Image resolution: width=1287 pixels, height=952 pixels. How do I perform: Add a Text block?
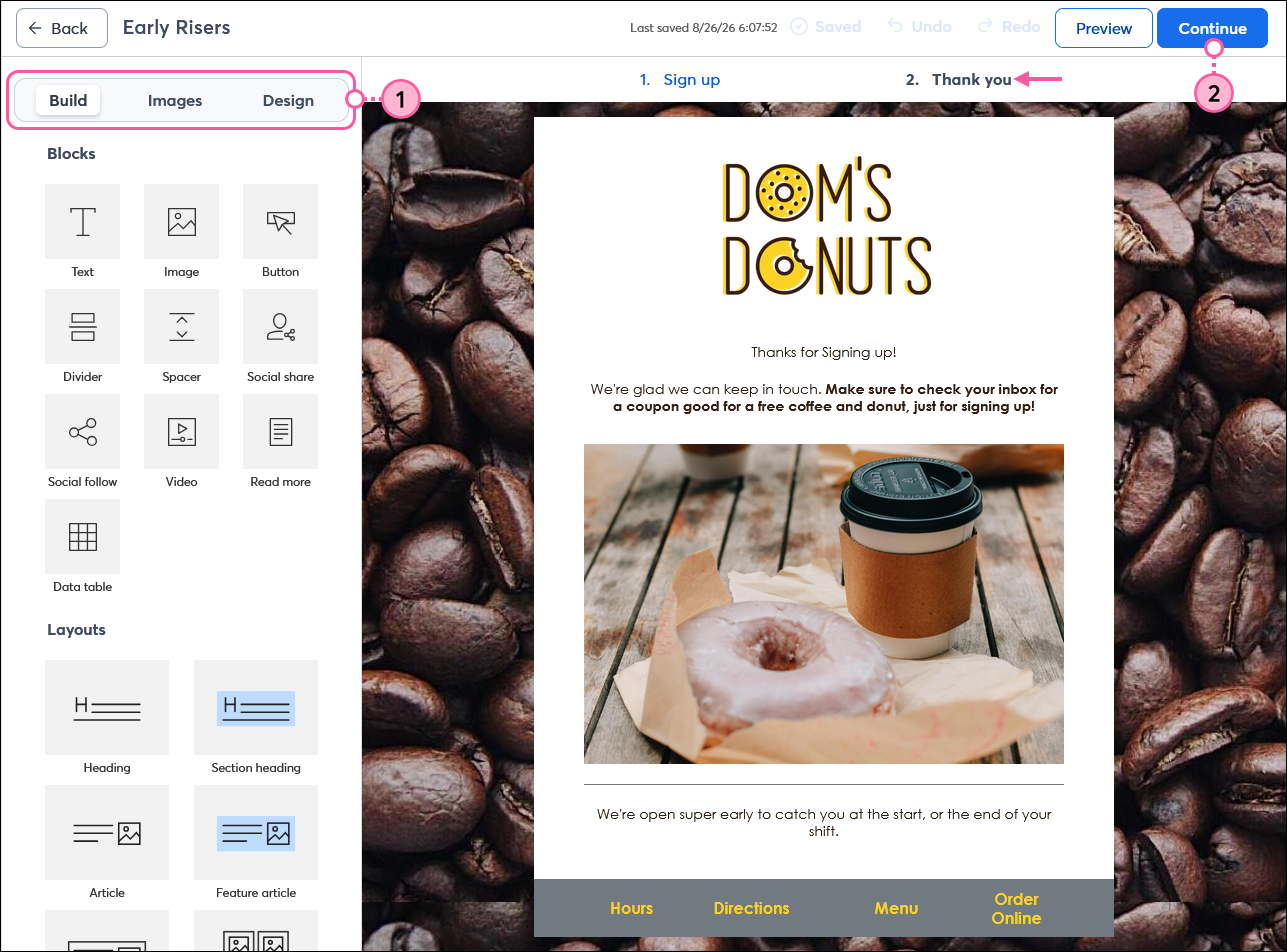tap(82, 222)
